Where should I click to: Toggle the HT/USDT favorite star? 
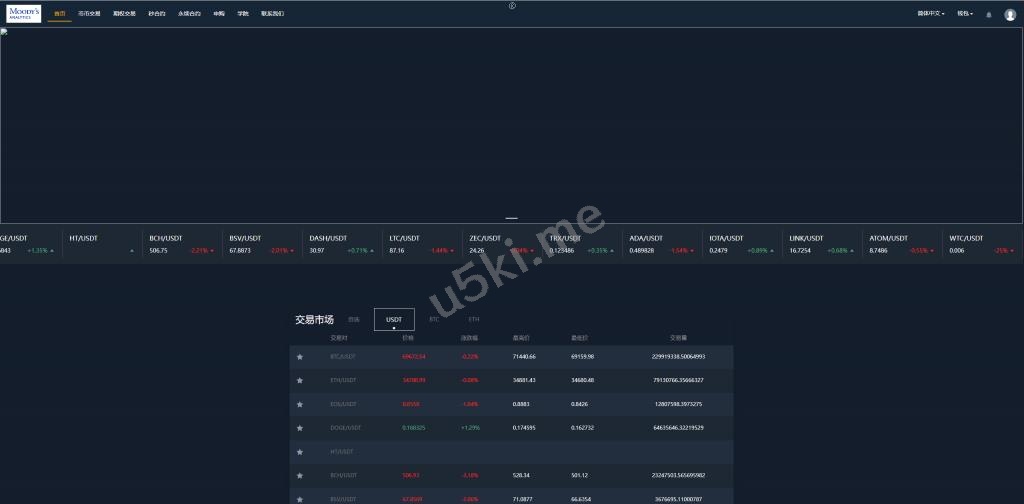click(x=299, y=452)
